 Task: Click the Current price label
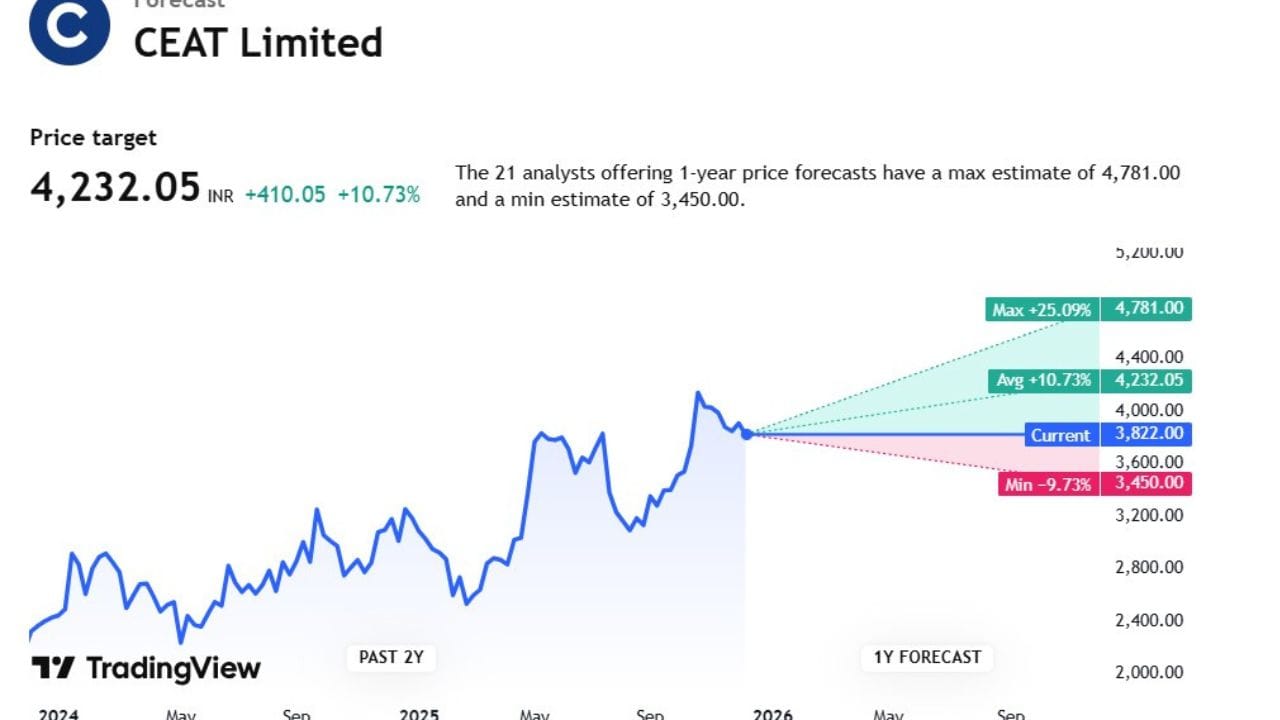pos(1061,435)
